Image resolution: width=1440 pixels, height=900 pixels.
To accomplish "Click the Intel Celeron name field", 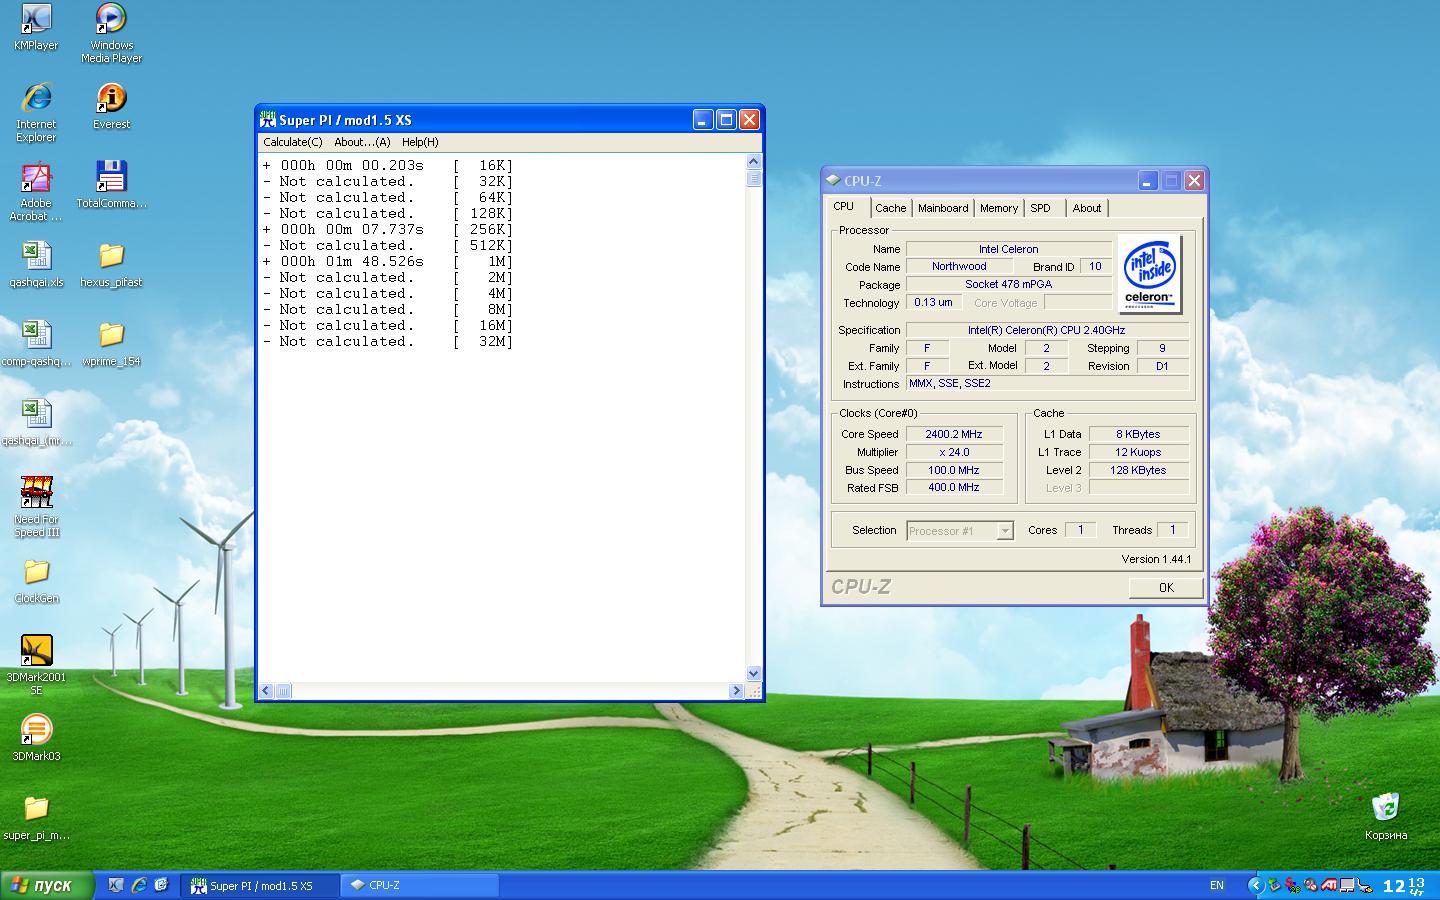I will pos(1008,249).
